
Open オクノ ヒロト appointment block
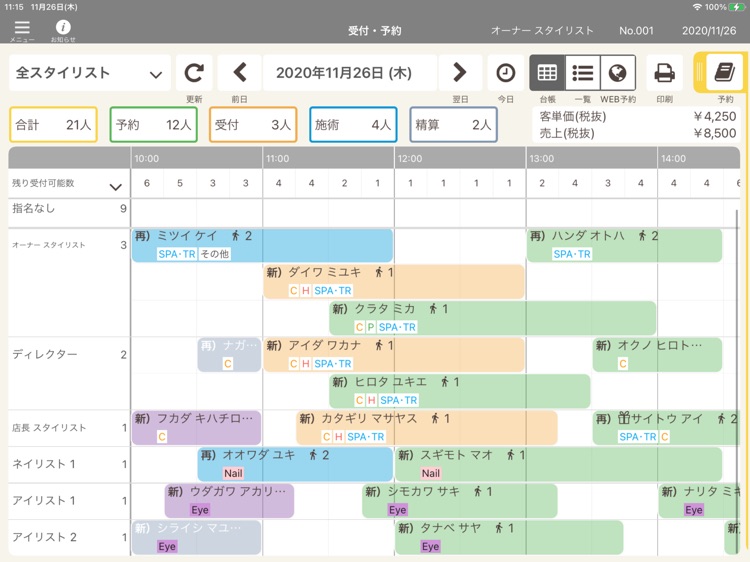click(657, 354)
